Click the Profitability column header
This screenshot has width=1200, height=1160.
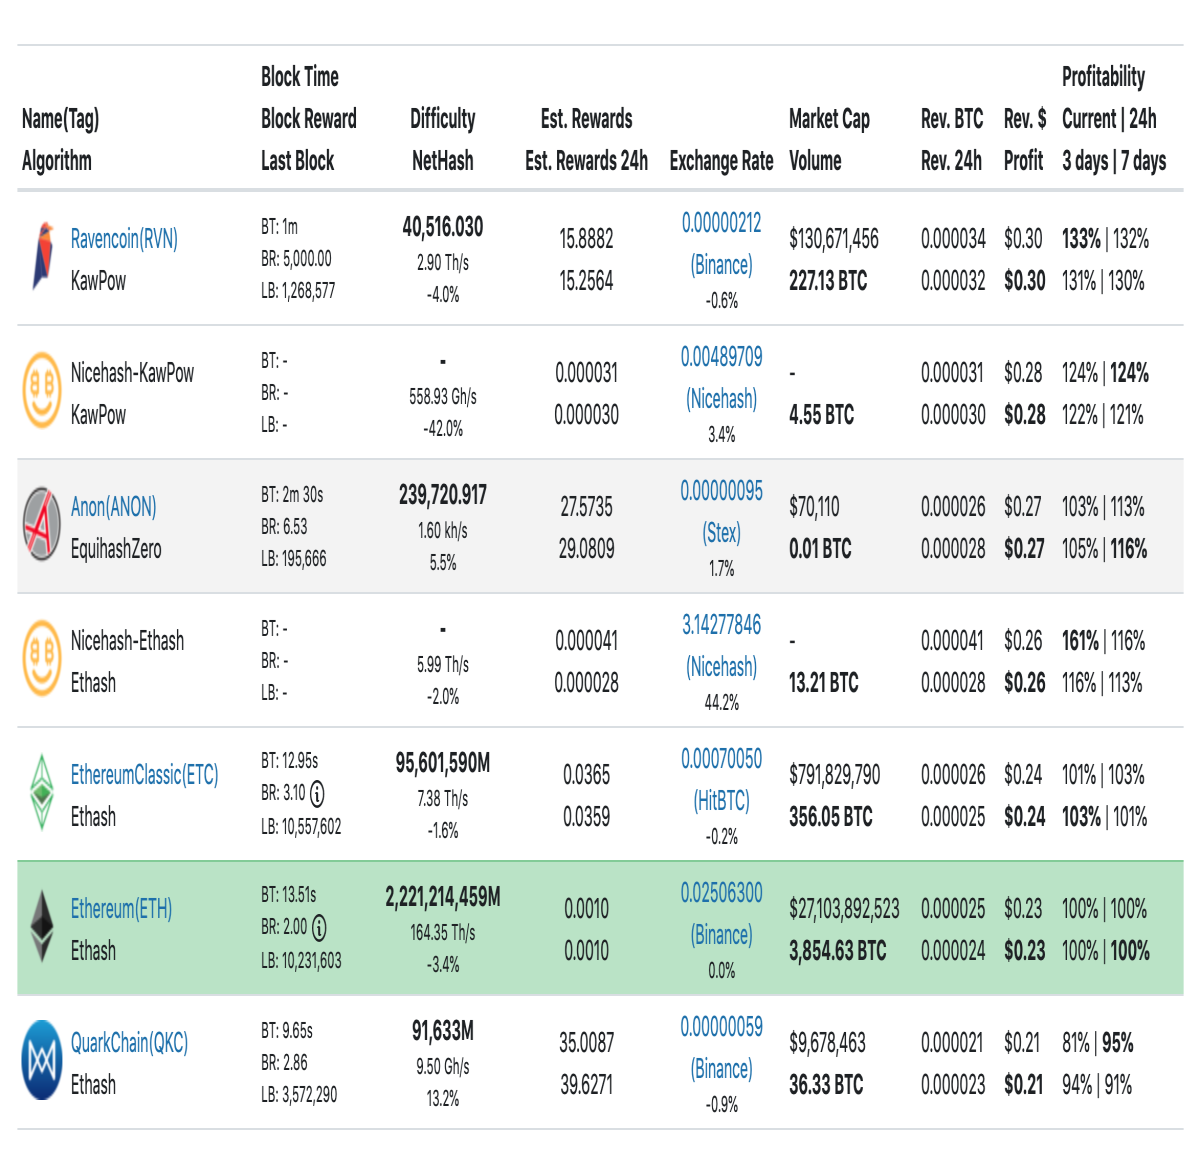(1103, 77)
